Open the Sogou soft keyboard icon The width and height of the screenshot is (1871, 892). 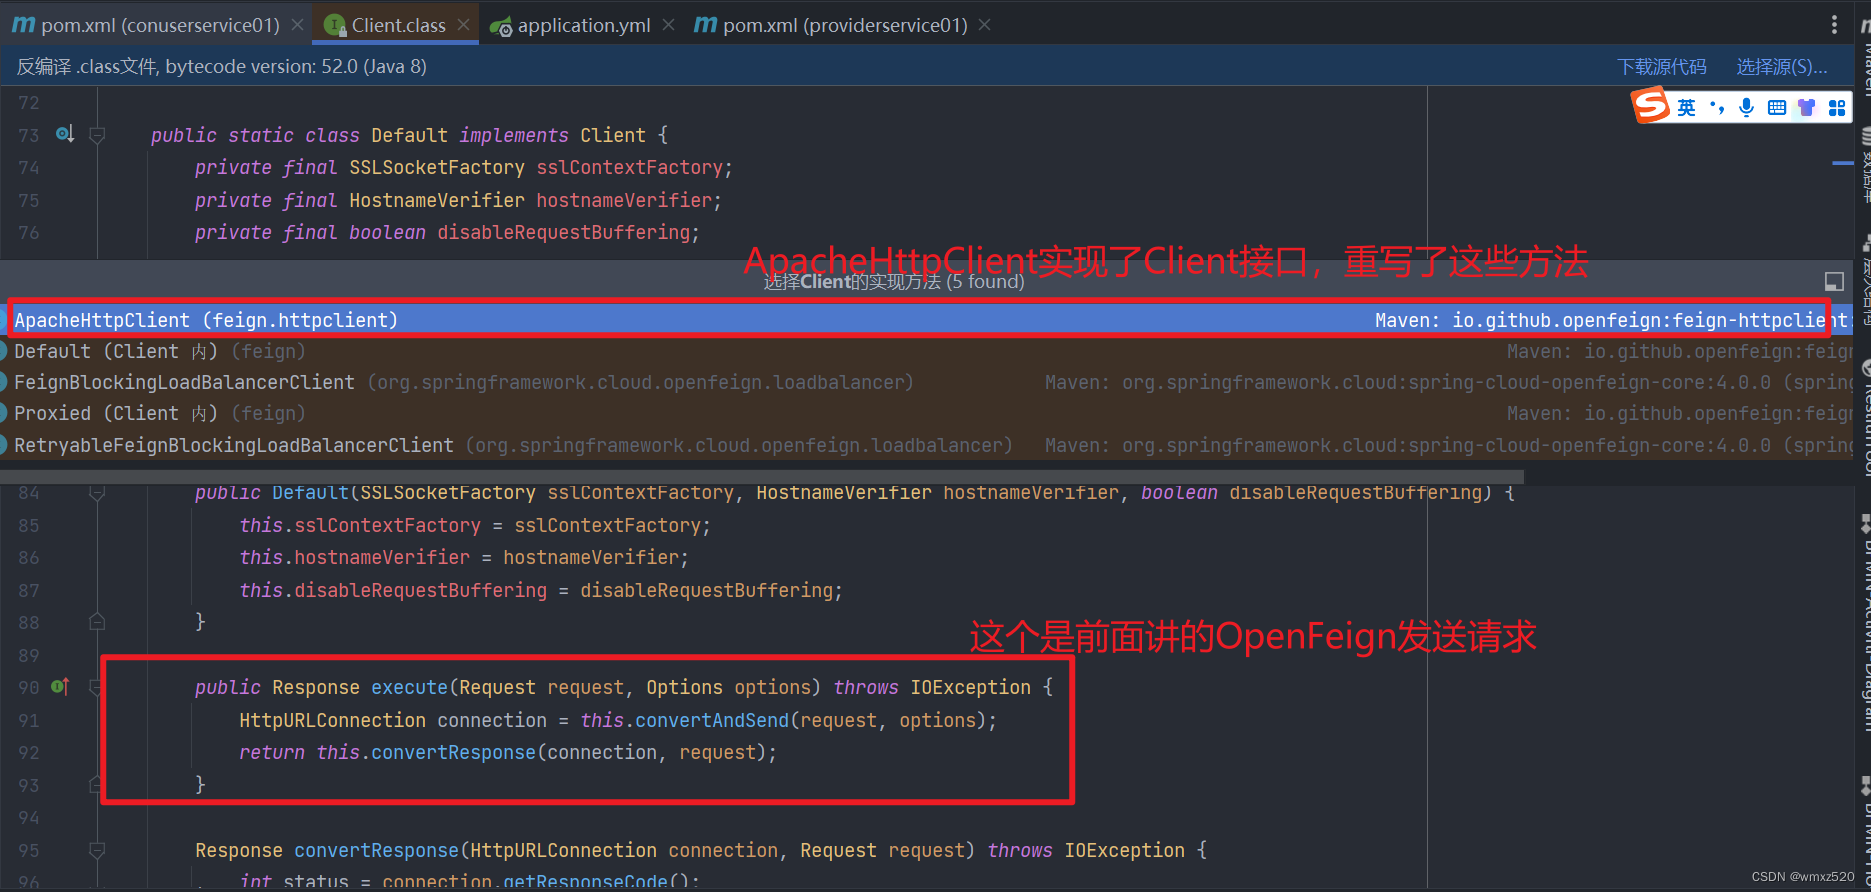click(1777, 107)
